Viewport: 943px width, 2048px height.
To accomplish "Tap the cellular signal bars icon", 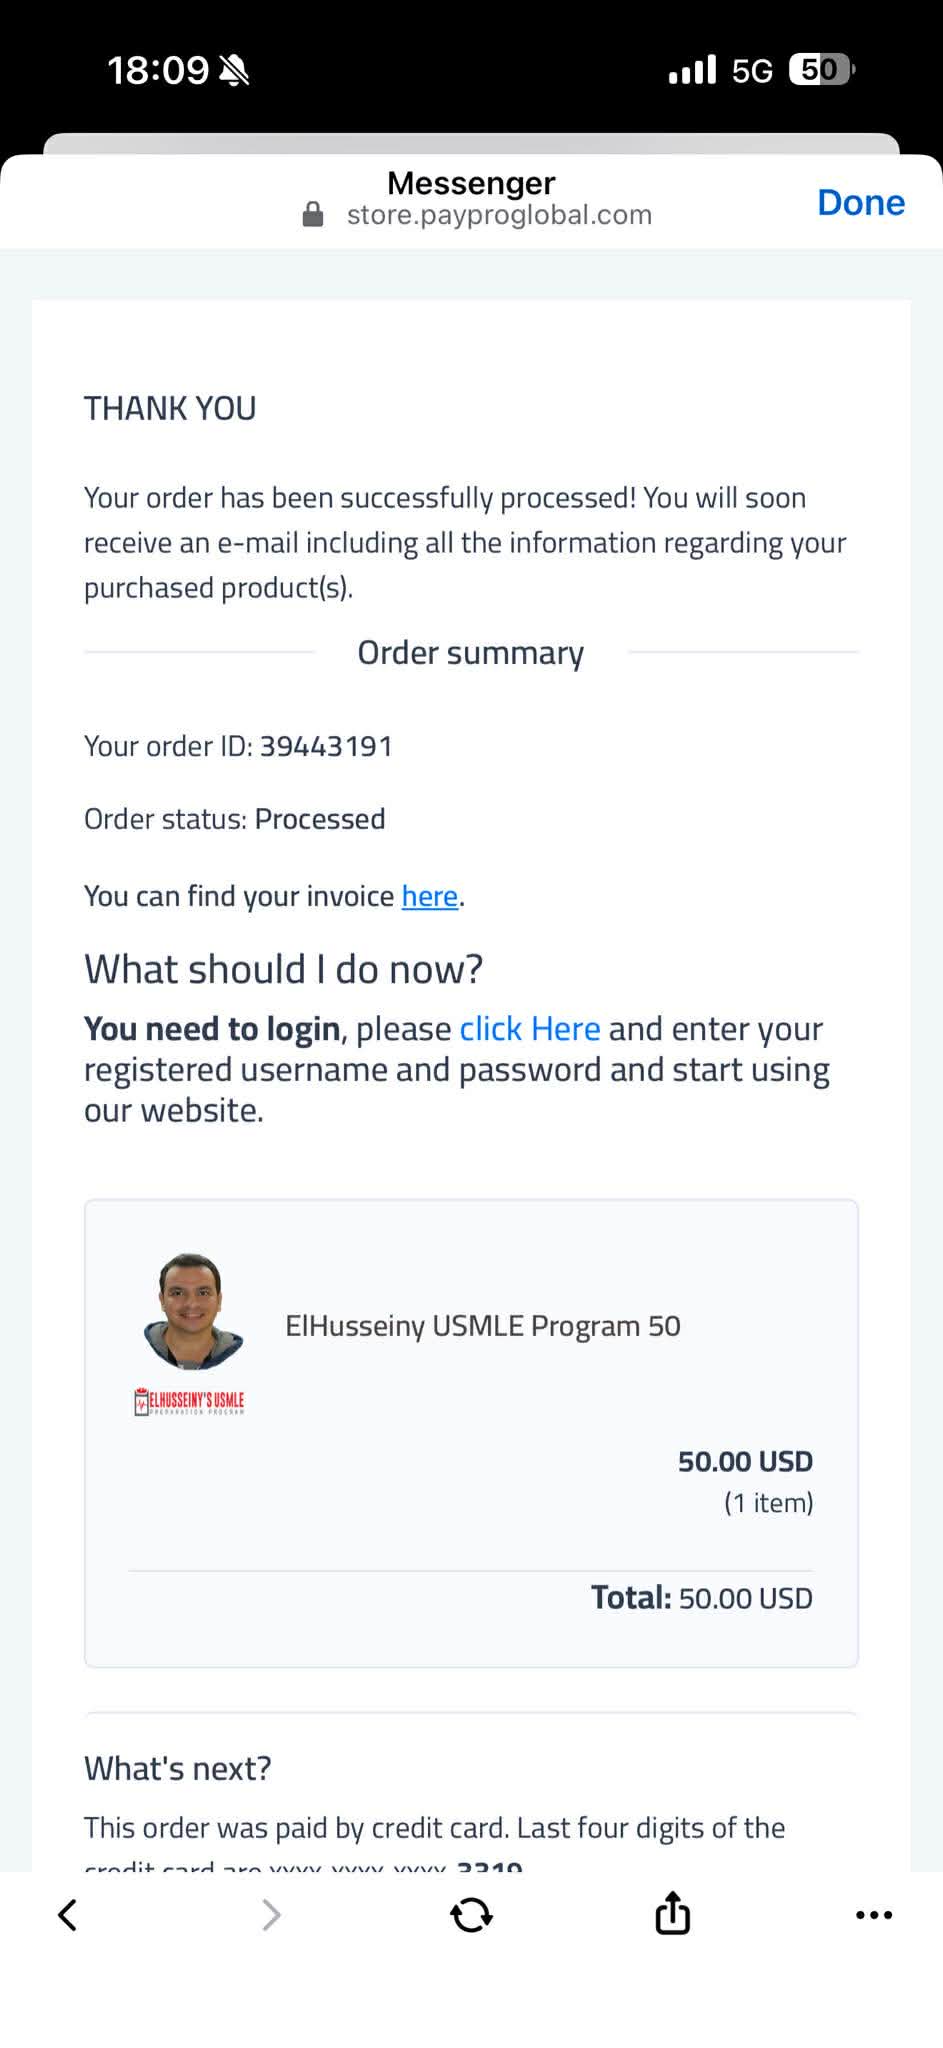I will (692, 70).
